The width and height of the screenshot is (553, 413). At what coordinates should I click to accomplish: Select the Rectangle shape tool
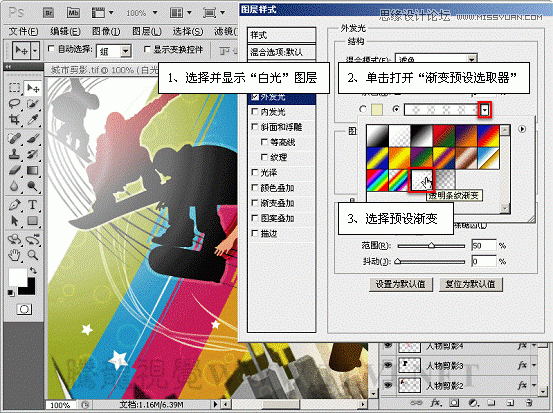32,221
